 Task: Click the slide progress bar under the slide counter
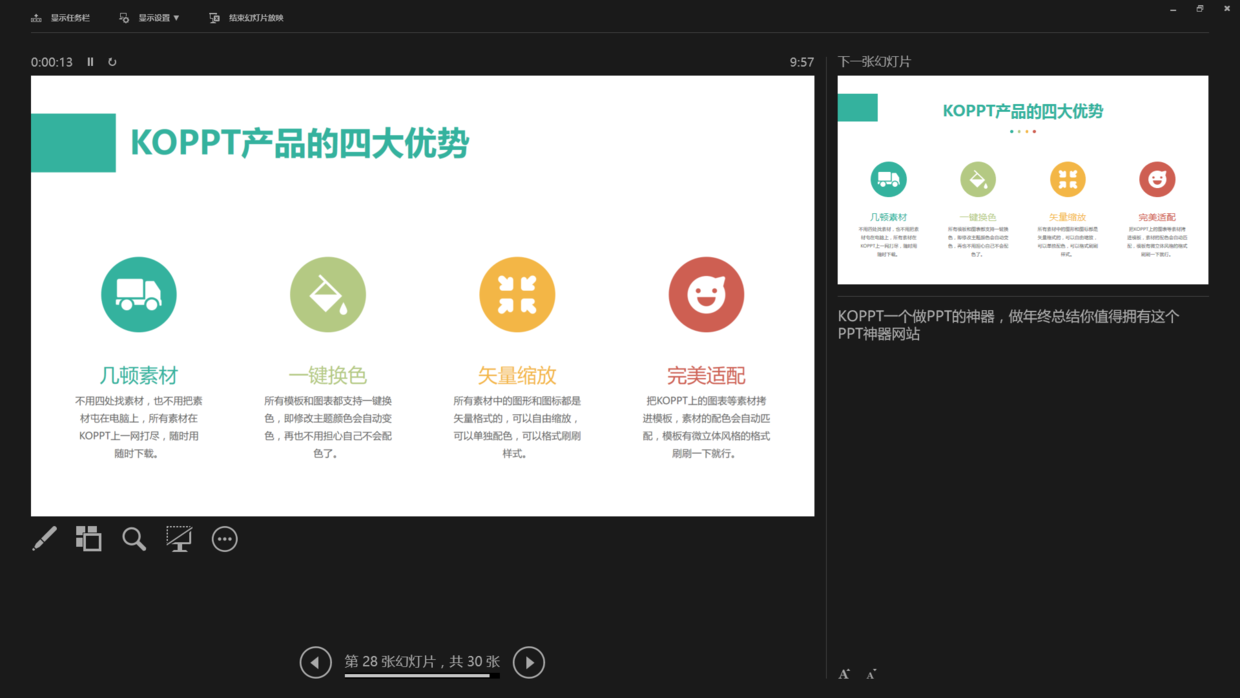click(x=422, y=676)
